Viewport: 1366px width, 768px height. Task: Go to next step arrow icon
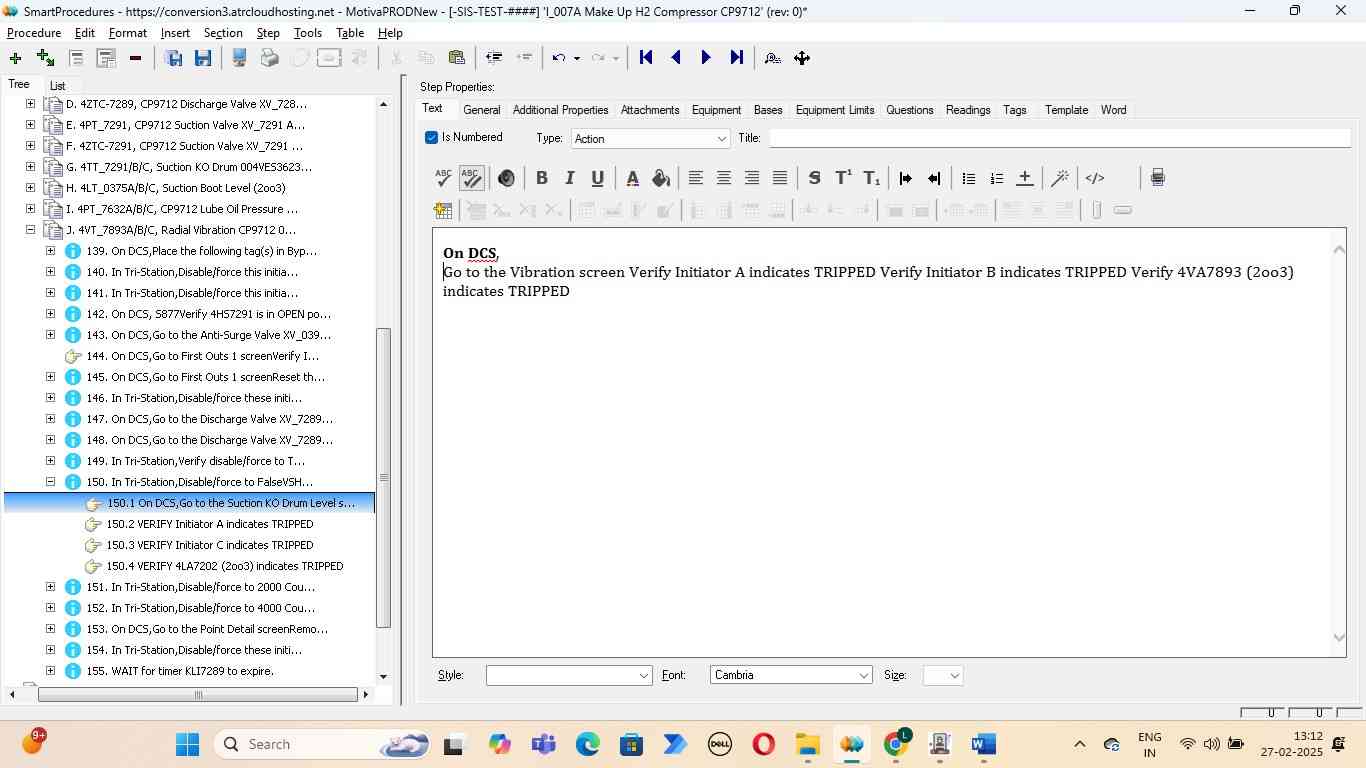(706, 58)
